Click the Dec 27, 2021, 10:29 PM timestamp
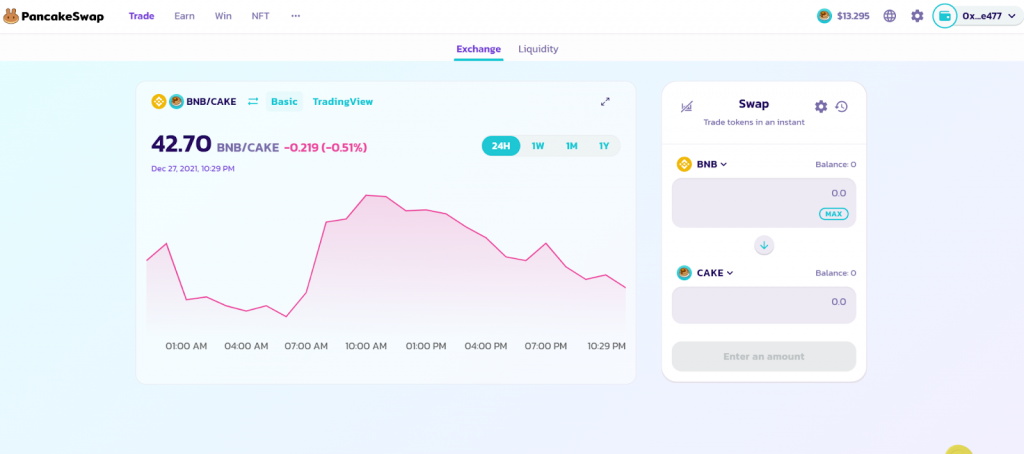Viewport: 1024px width, 454px height. click(193, 169)
